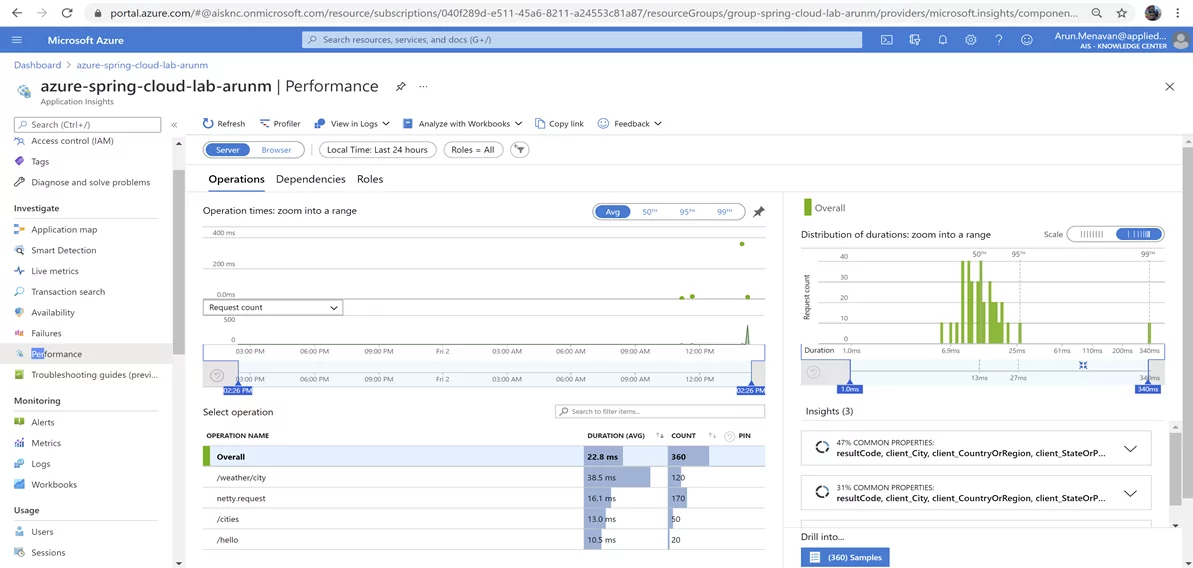Open the feedback smiley in the top bar

tap(1027, 40)
